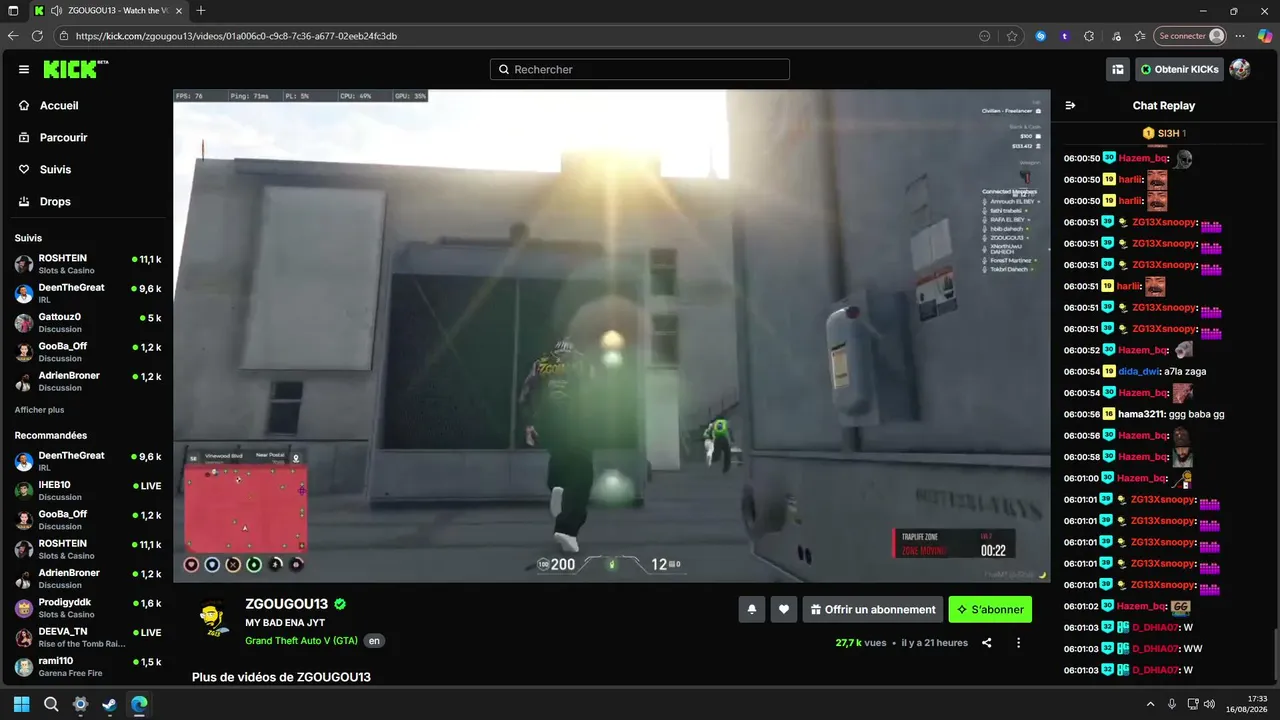This screenshot has width=1280, height=720.
Task: Show hidden system tray icons
Action: click(1150, 704)
